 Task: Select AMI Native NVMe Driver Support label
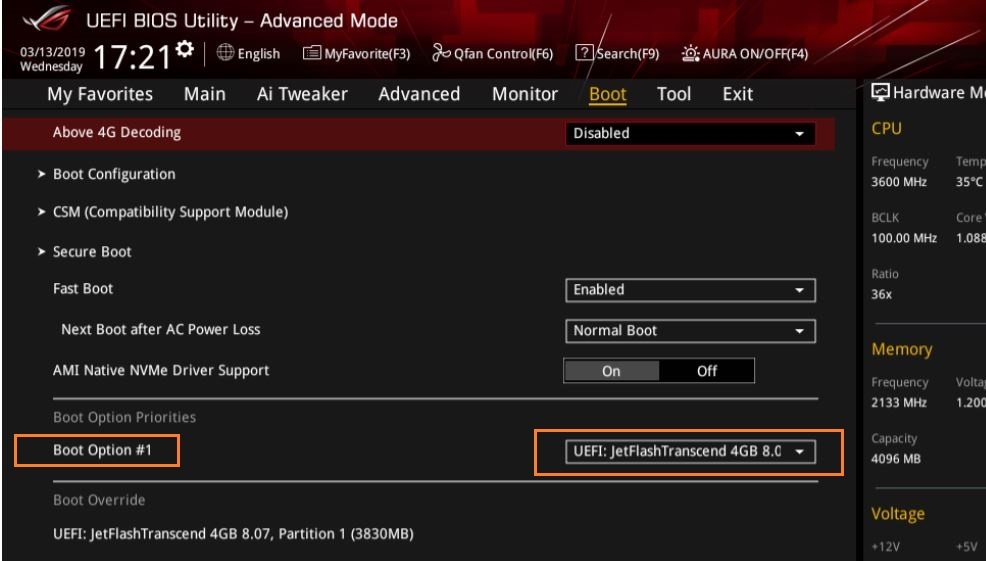(x=161, y=370)
